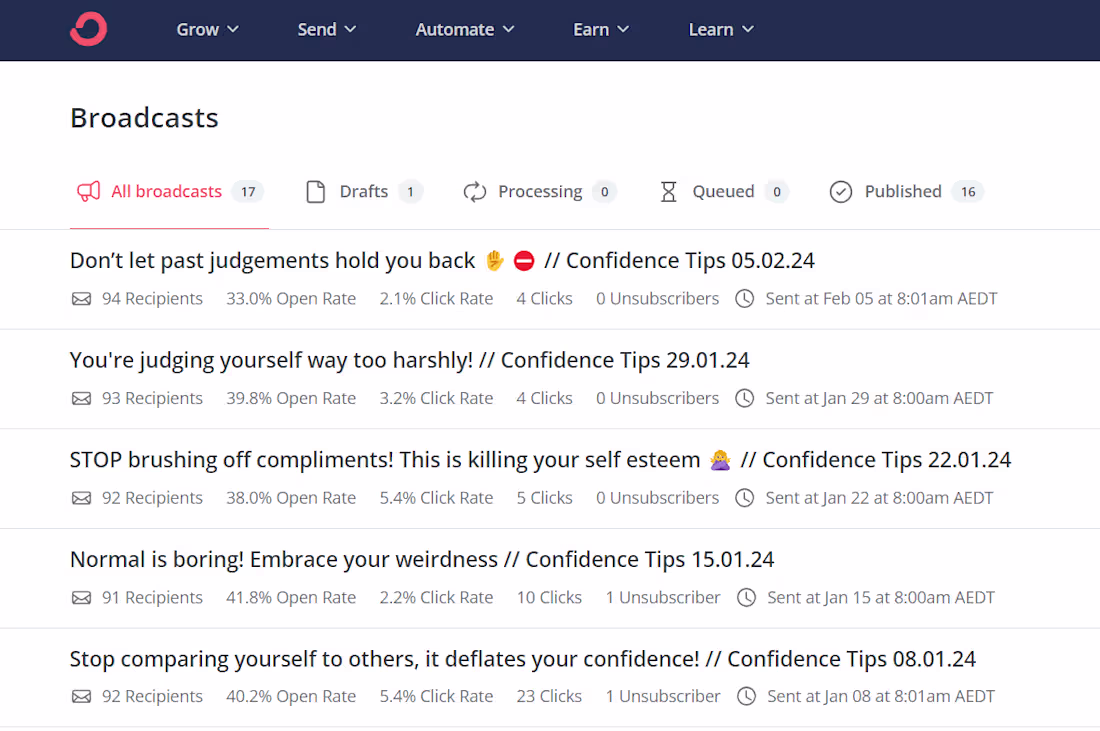
Task: Click the 1 Unsubscriber stat on Jan 15 broadcast
Action: pos(663,597)
